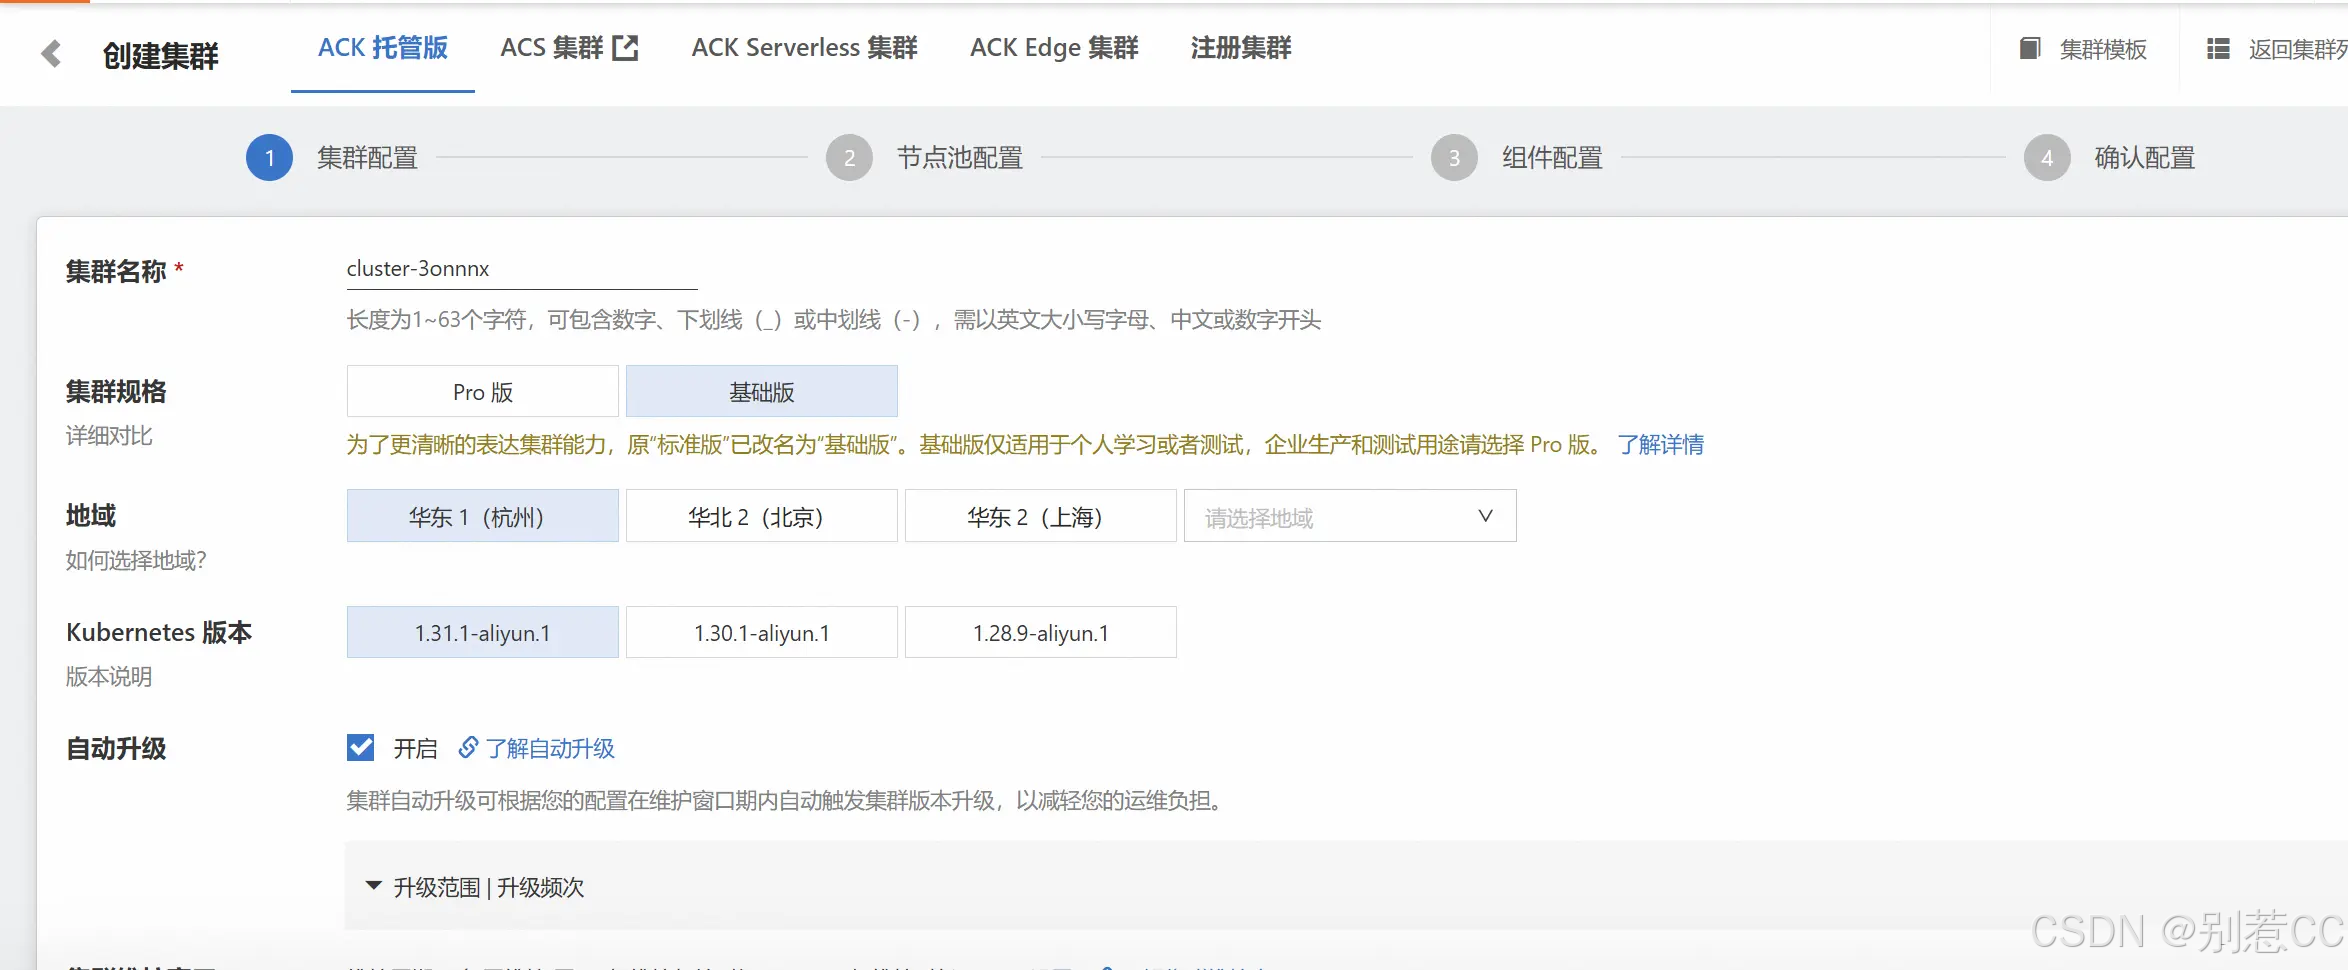Open ACS cluster external link icon
Viewport: 2348px width, 970px height.
625,47
